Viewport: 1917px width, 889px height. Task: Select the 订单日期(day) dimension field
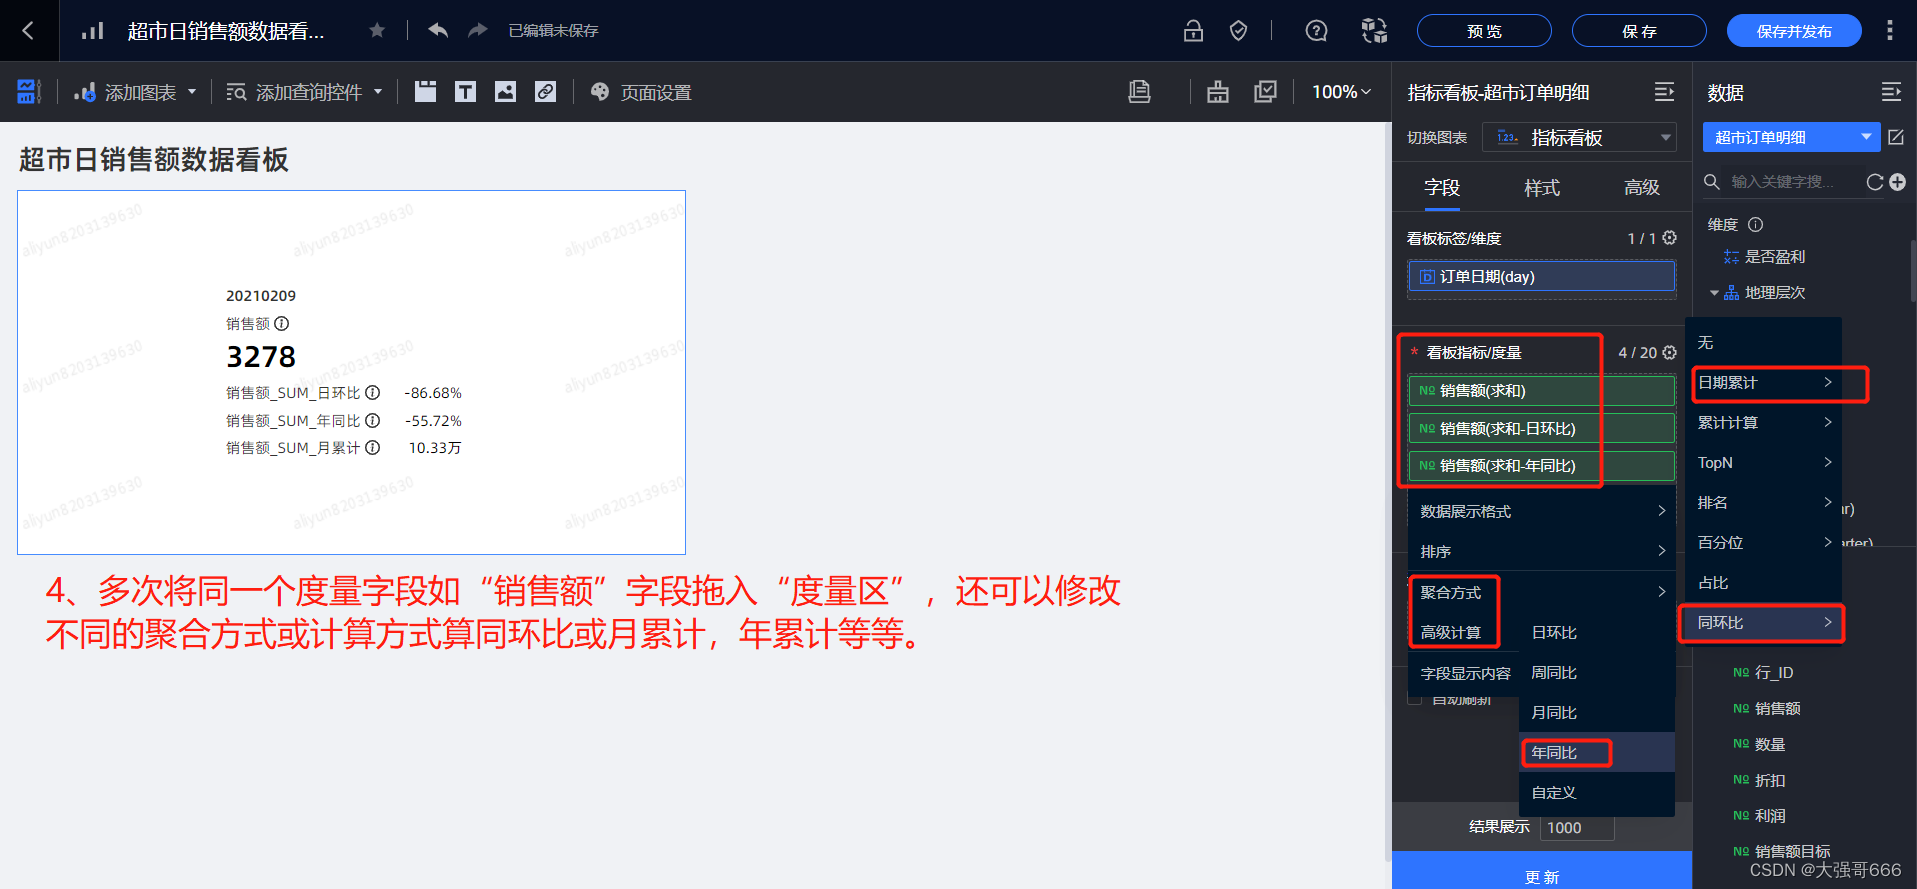(1542, 277)
